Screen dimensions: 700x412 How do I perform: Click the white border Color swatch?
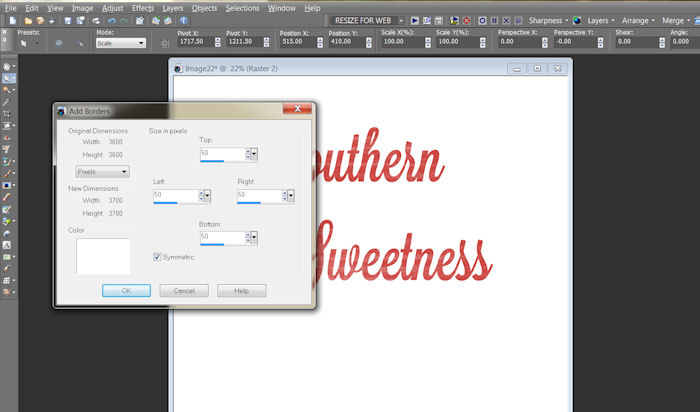(x=103, y=255)
